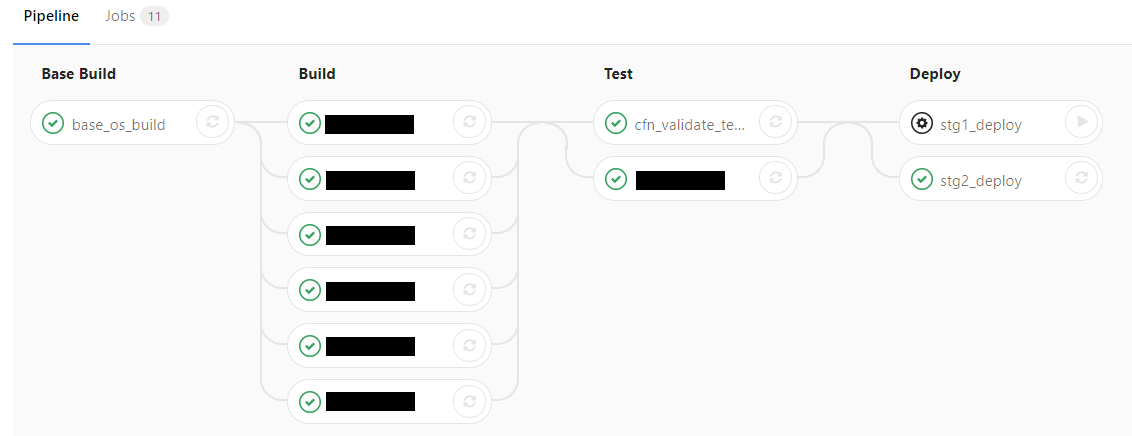This screenshot has height=436, width=1132.
Task: Open the stg2_deploy job
Action: coord(981,181)
